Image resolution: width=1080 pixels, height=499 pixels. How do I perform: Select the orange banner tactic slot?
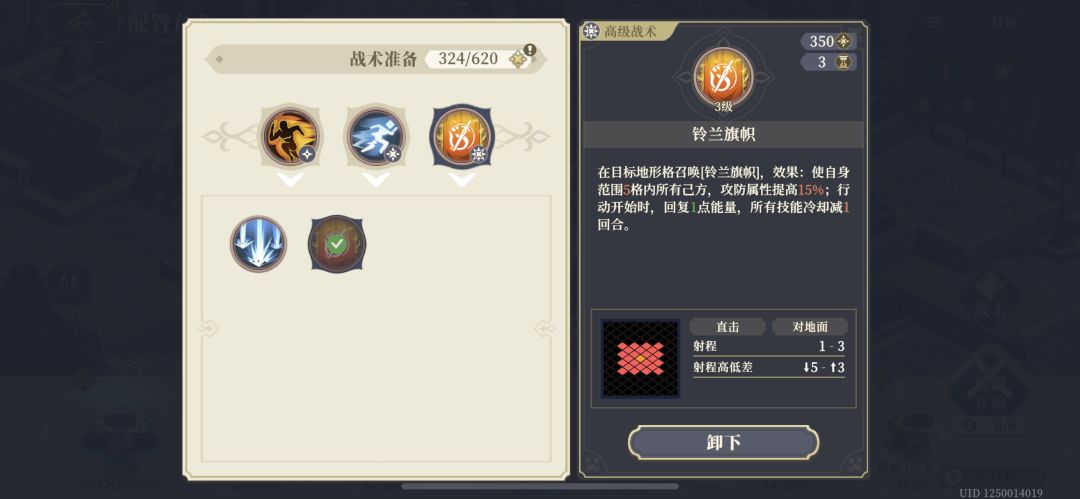462,136
